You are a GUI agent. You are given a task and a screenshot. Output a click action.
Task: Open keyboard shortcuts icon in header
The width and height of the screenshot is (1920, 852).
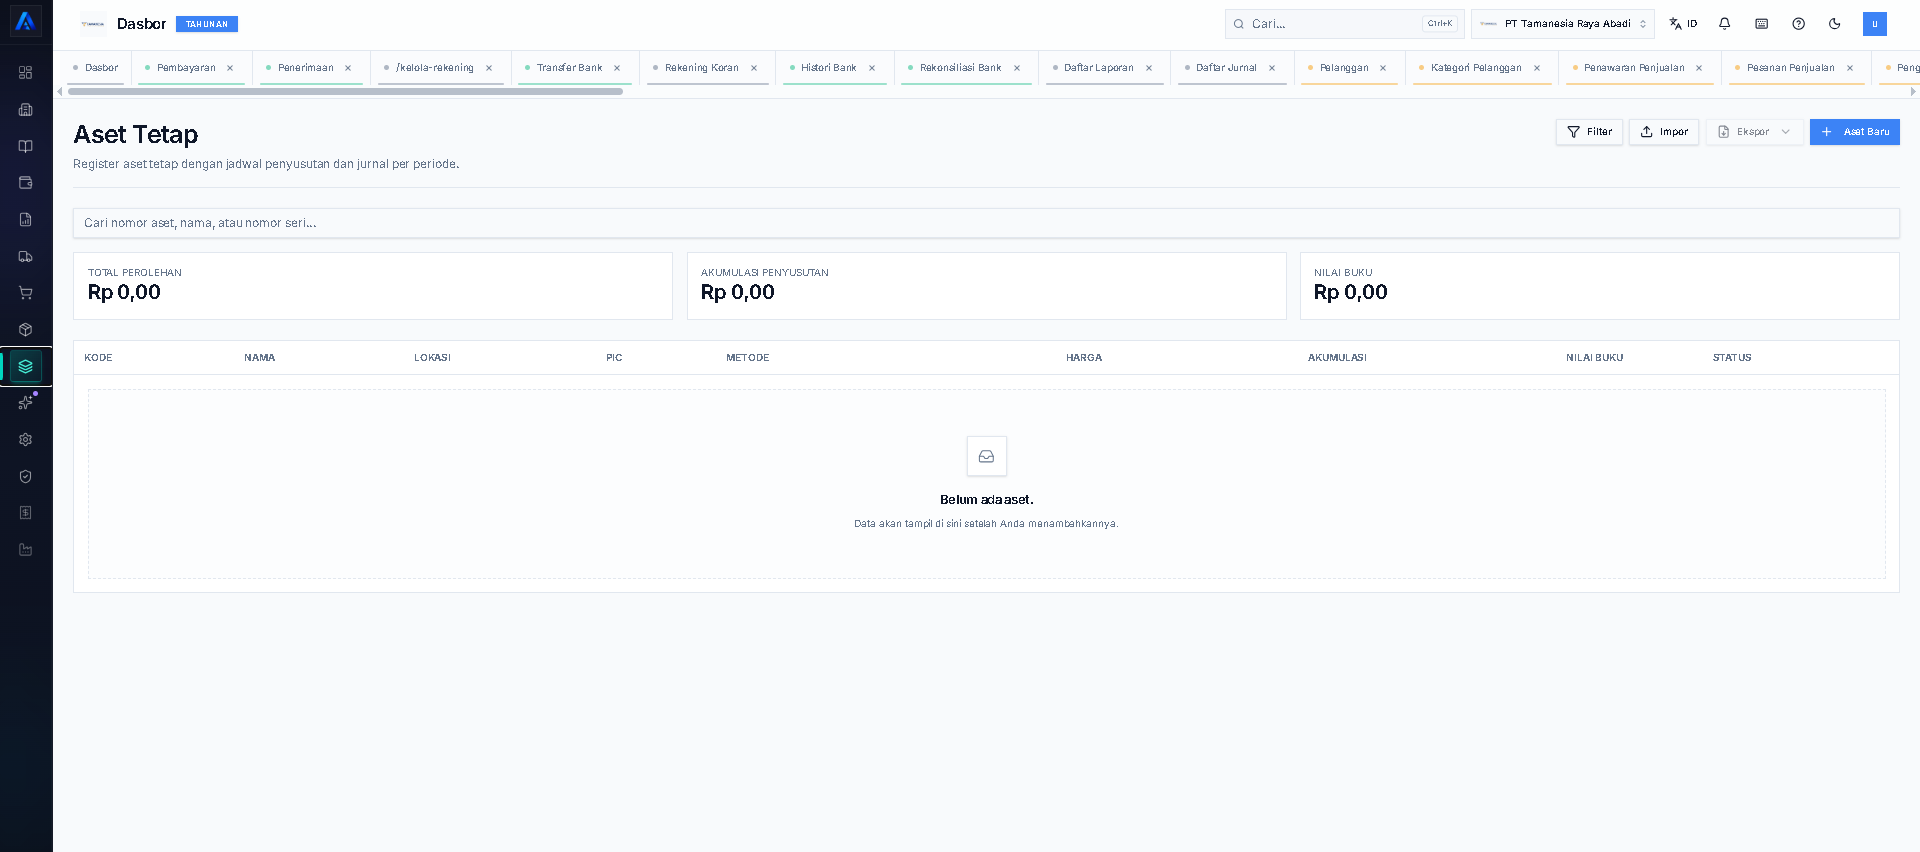[1762, 24]
